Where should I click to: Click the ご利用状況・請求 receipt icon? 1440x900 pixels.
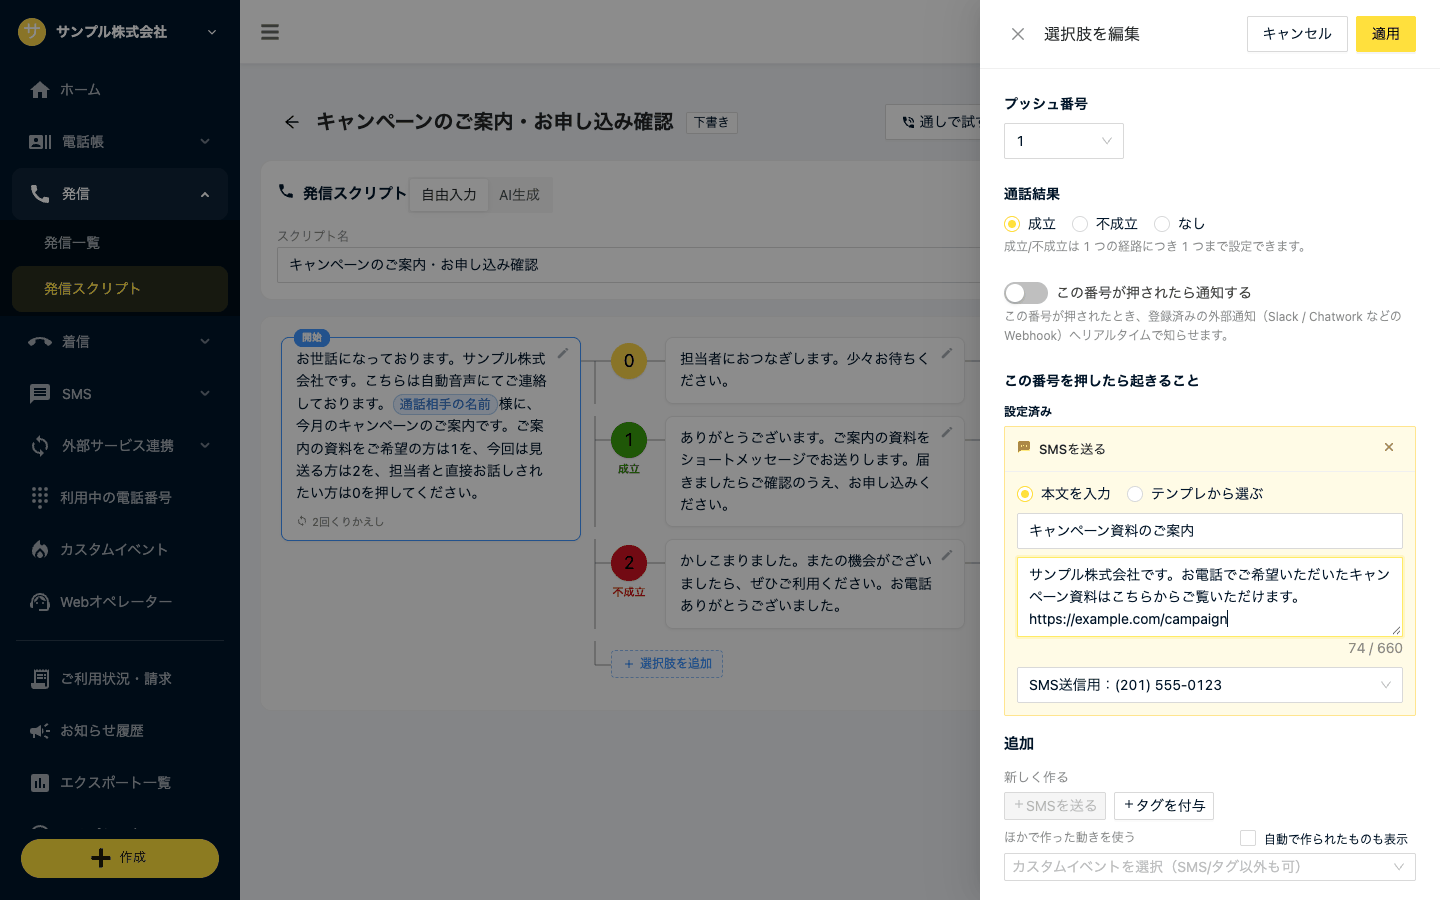[40, 679]
